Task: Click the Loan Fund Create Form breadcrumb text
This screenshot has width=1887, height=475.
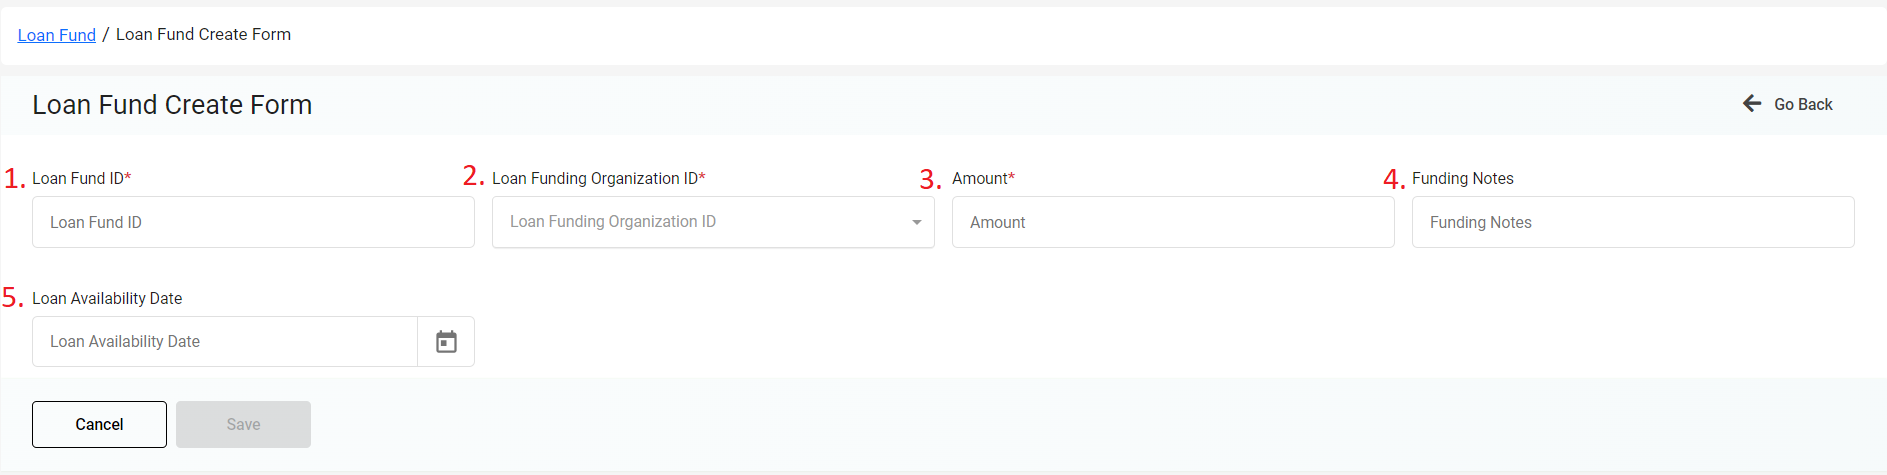Action: (203, 35)
